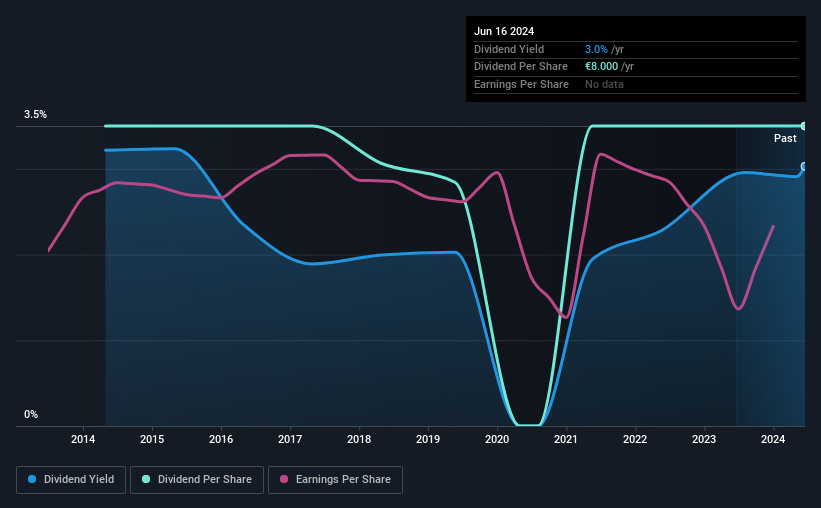Click the teal endpoint marker on Dividend Per Share line
Image resolution: width=821 pixels, height=508 pixels.
pos(804,126)
